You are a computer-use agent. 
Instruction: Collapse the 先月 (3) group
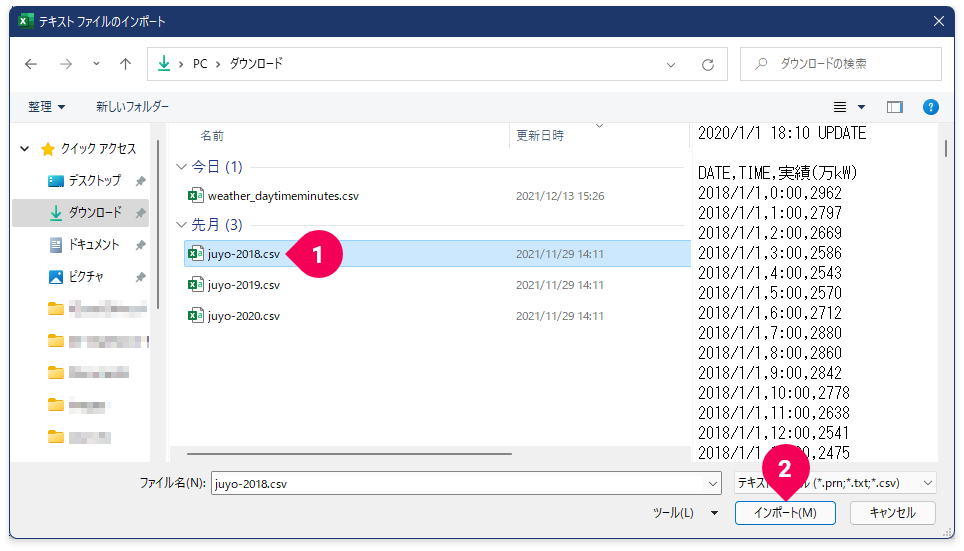coord(181,224)
